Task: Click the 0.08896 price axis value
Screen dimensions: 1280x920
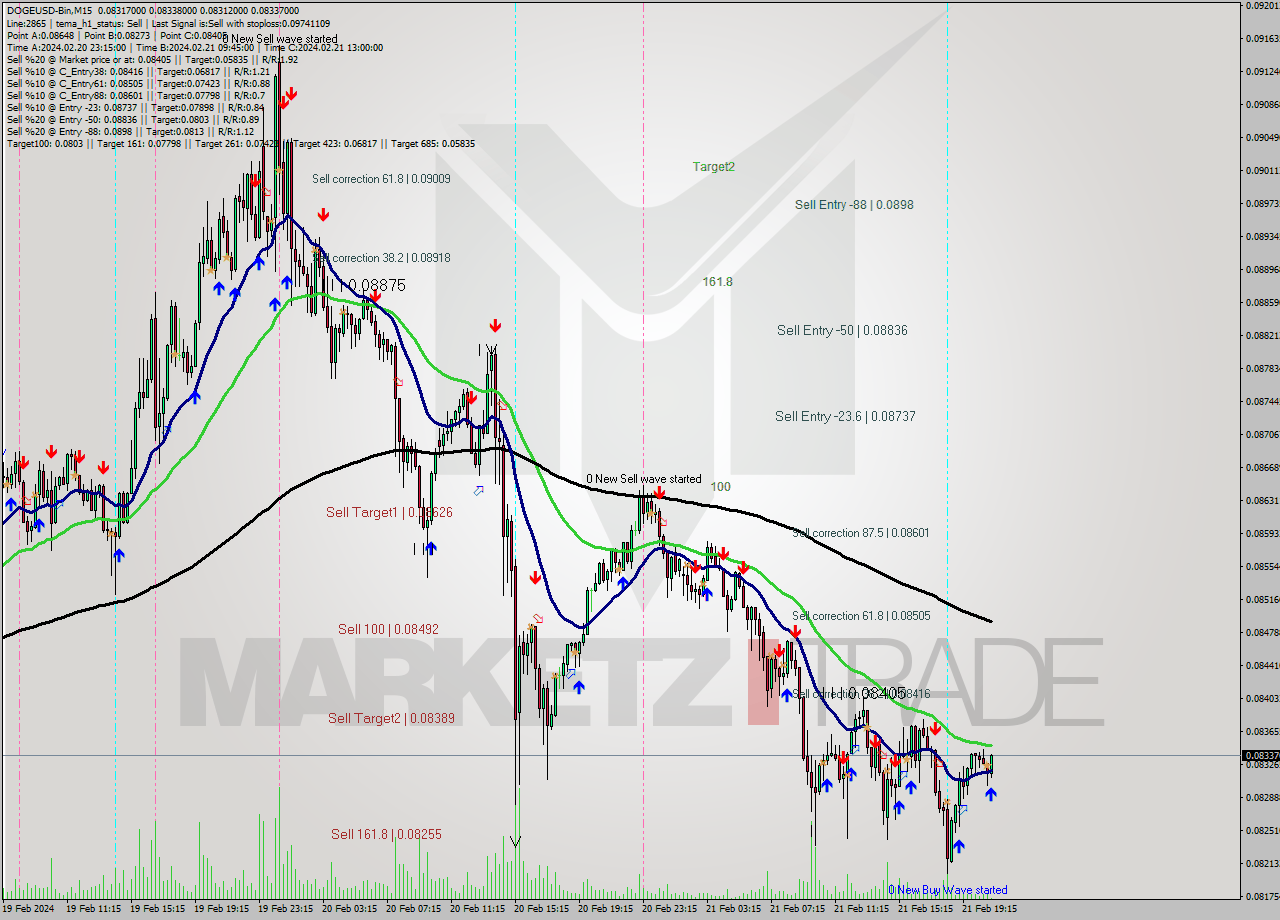Action: [1262, 270]
